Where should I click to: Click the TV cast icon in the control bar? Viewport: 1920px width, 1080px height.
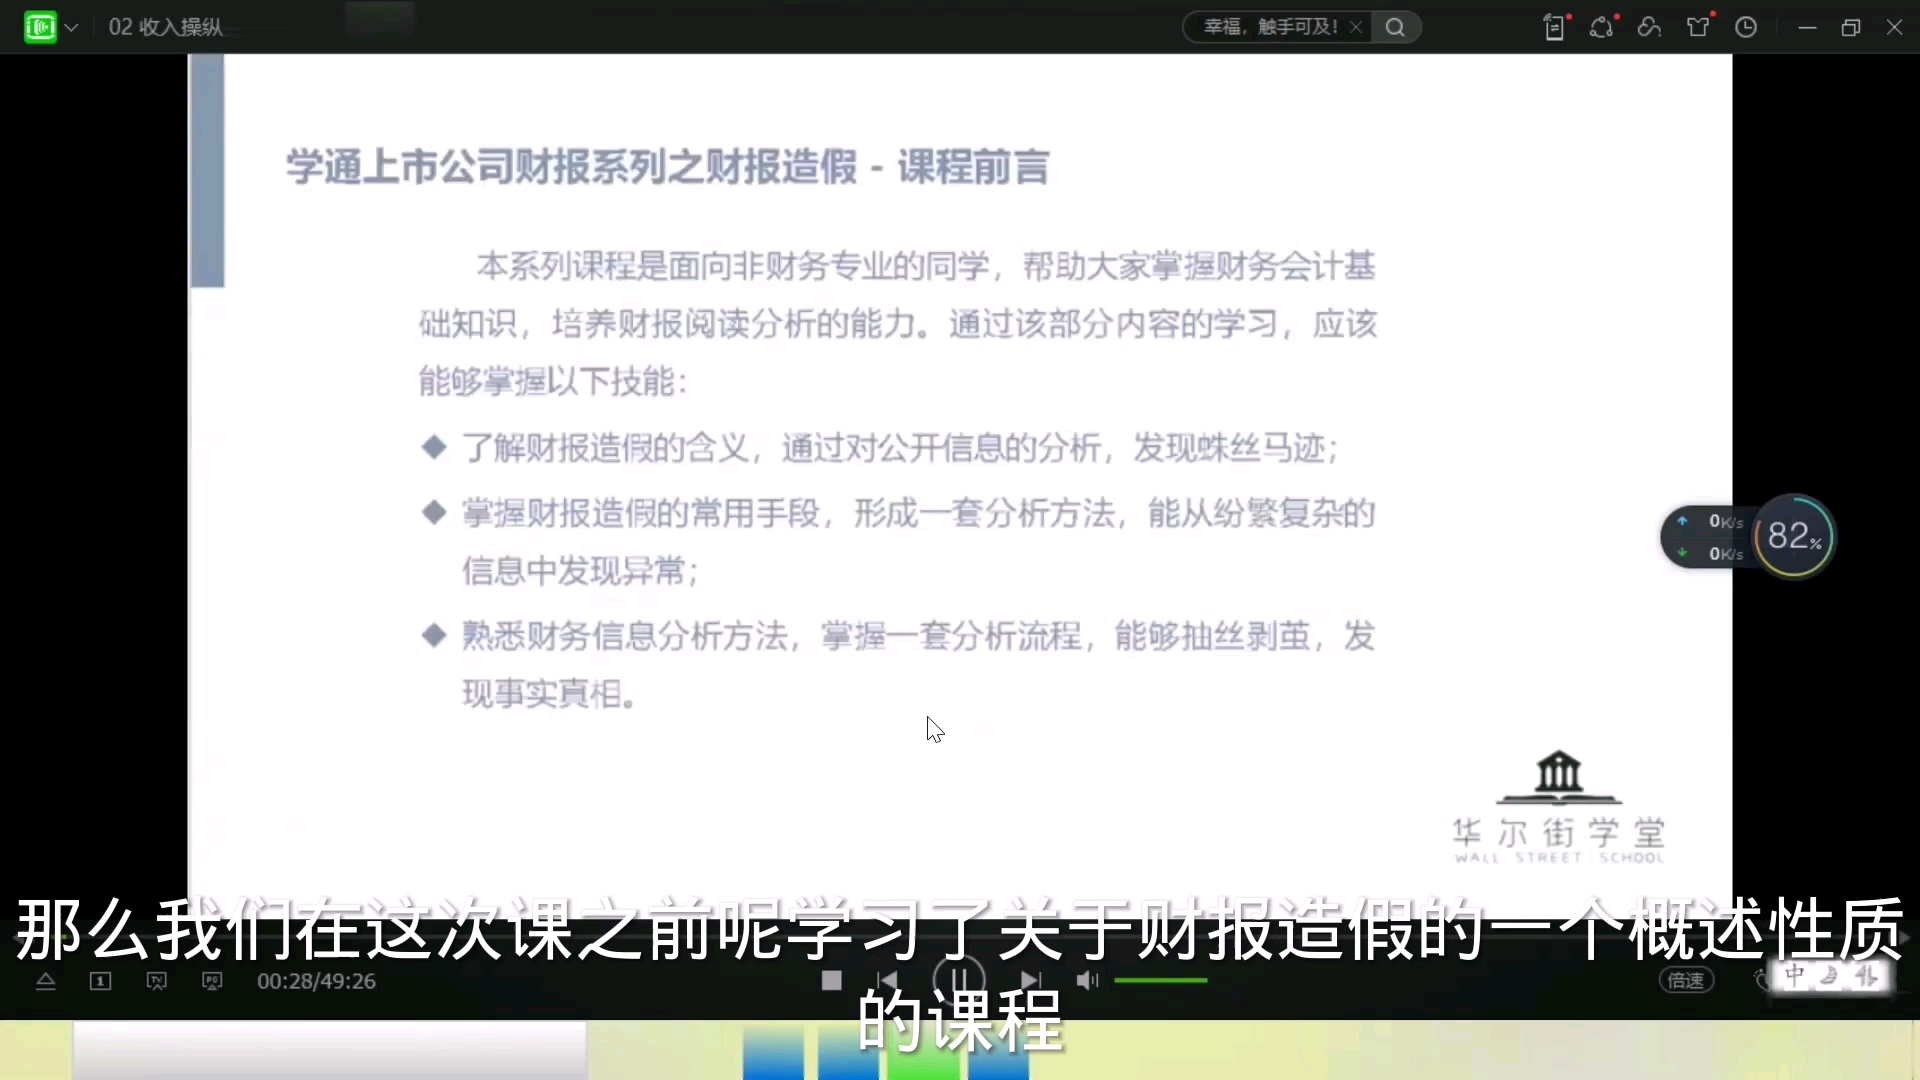tap(157, 981)
